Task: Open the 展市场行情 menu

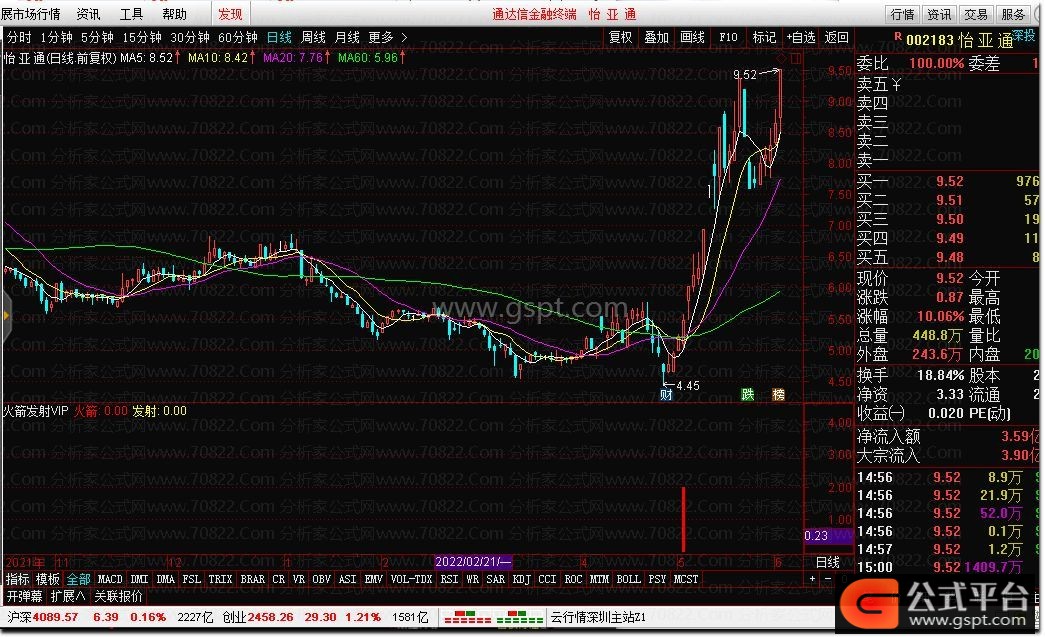Action: (30, 14)
